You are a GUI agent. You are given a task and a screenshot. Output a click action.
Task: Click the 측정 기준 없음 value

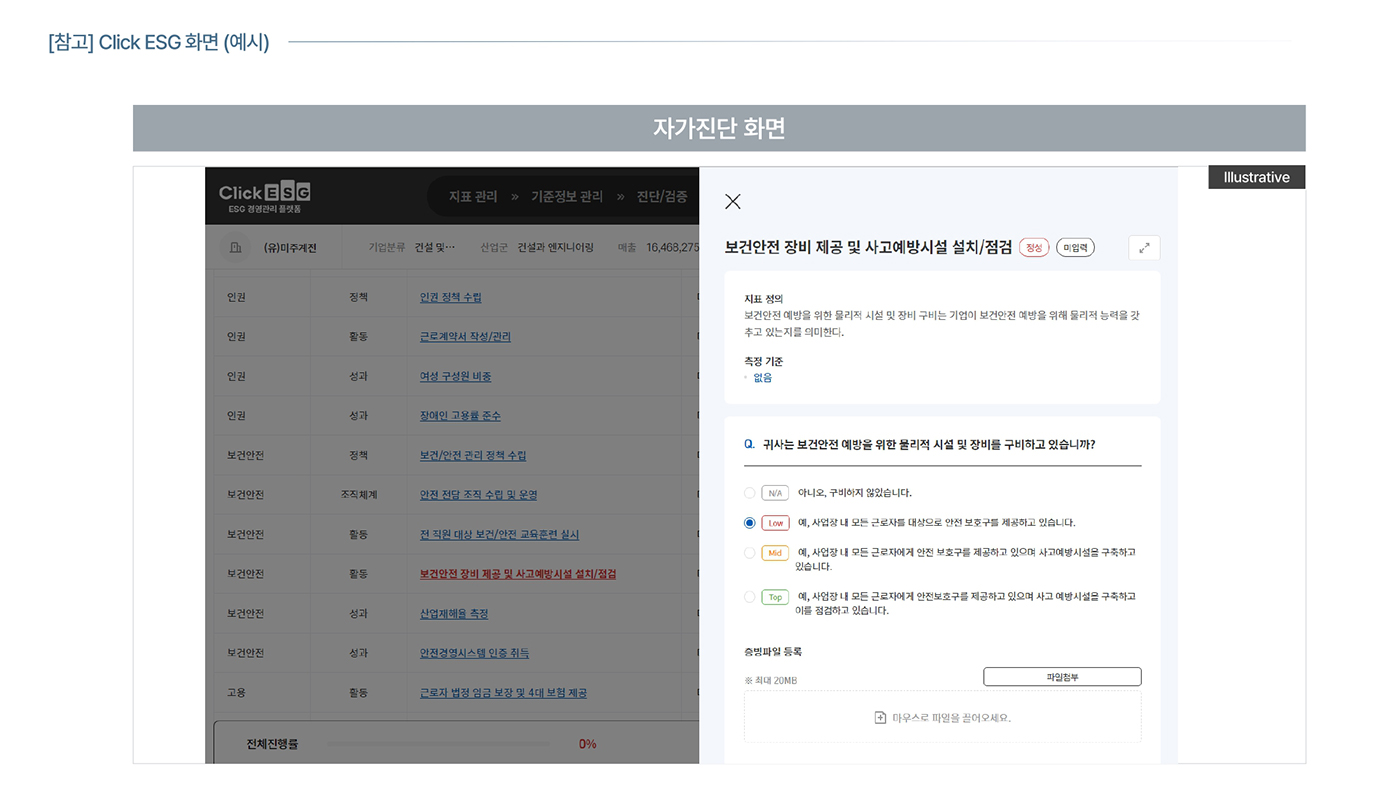tap(763, 378)
